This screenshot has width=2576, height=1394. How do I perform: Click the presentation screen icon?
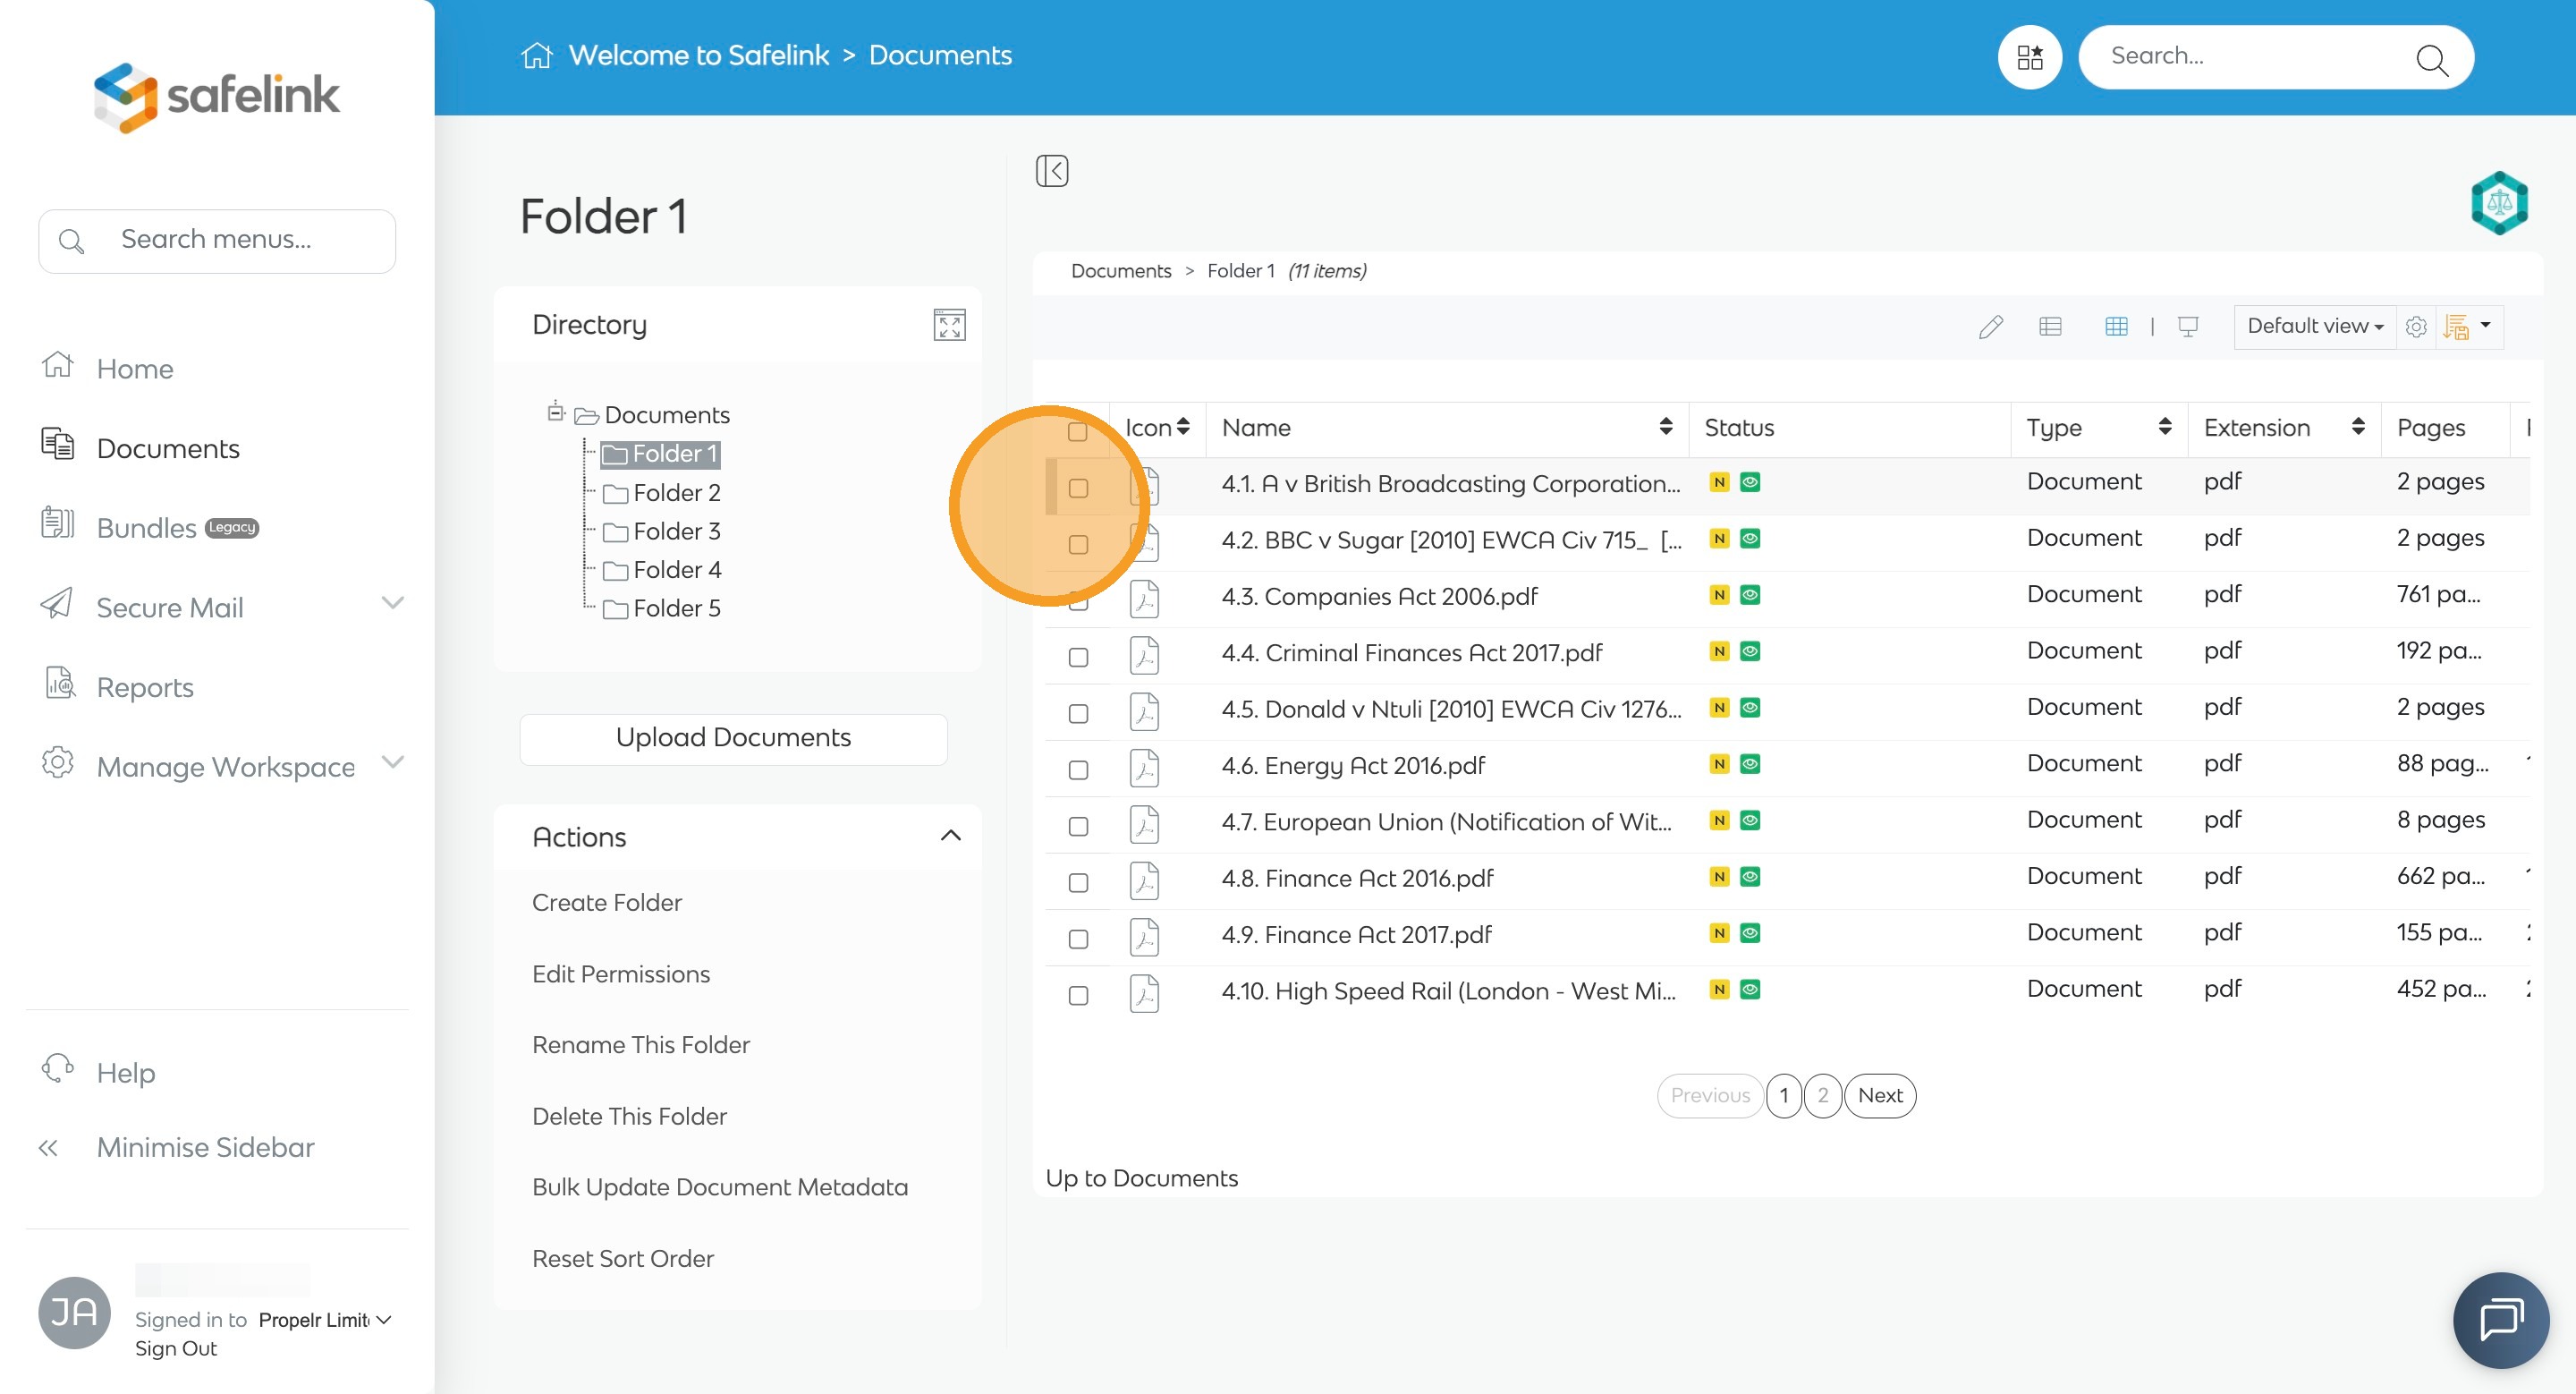pyautogui.click(x=2188, y=326)
